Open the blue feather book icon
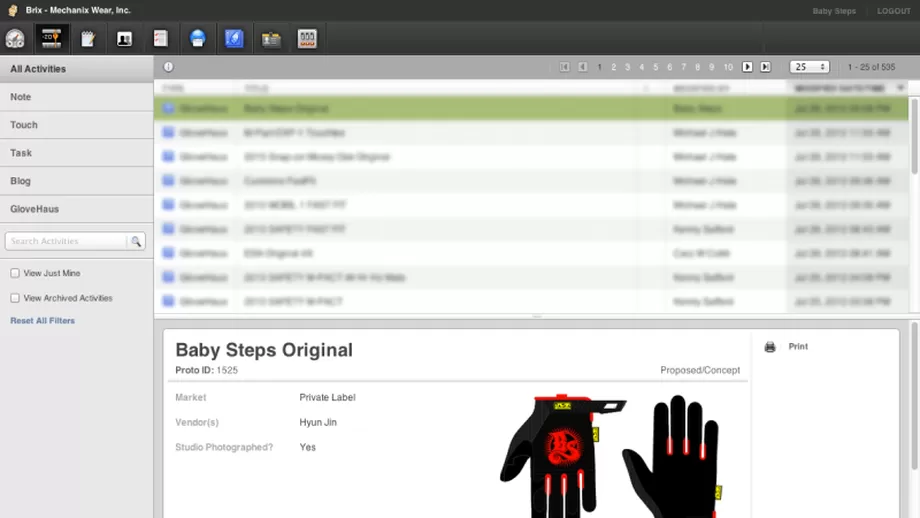 click(x=234, y=39)
